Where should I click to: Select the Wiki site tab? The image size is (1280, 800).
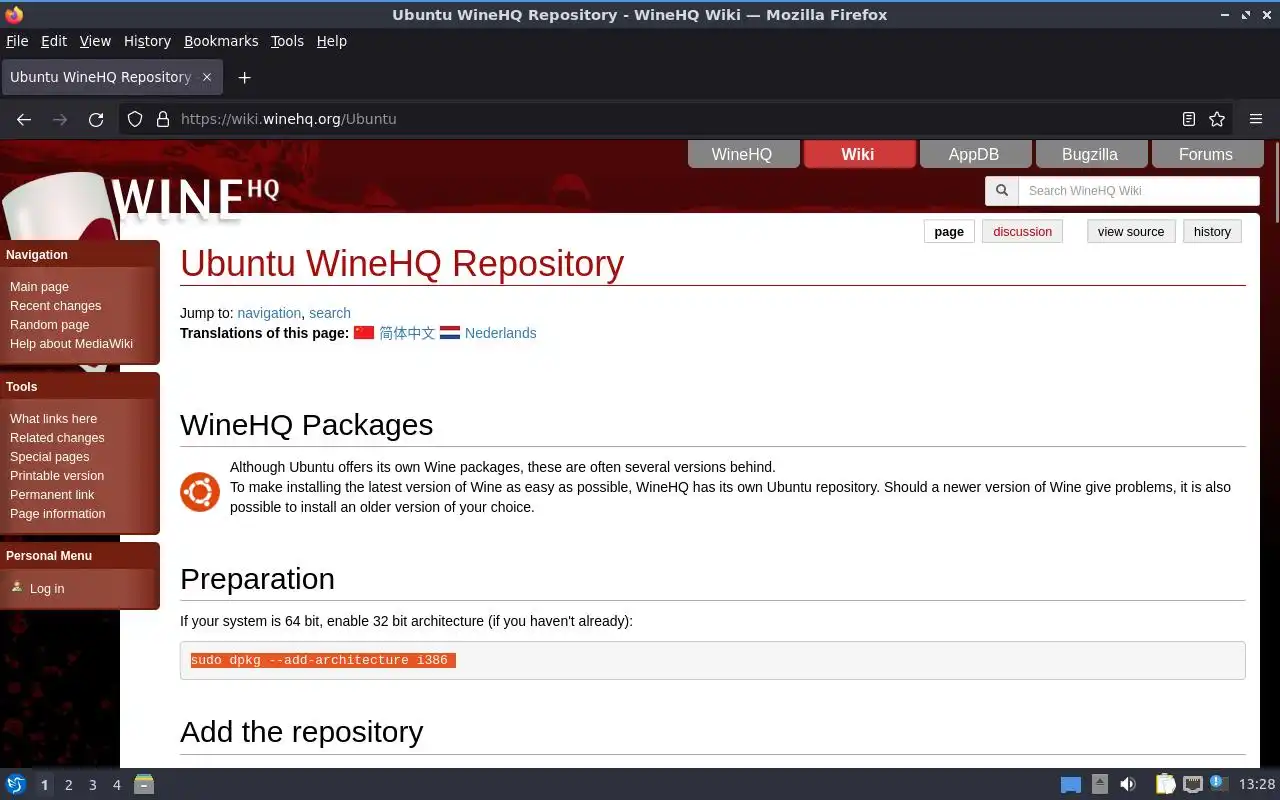858,154
